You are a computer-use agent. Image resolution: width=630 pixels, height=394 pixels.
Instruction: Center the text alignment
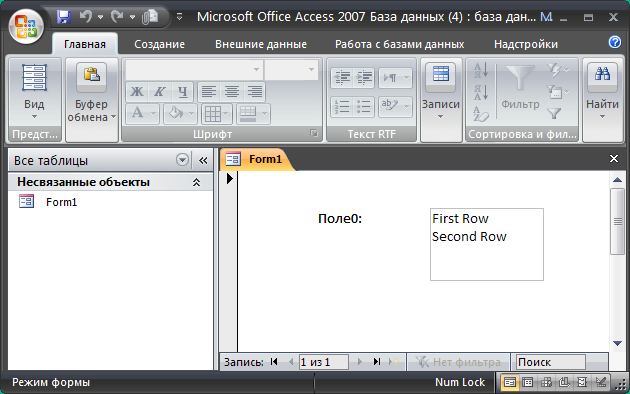tap(232, 92)
